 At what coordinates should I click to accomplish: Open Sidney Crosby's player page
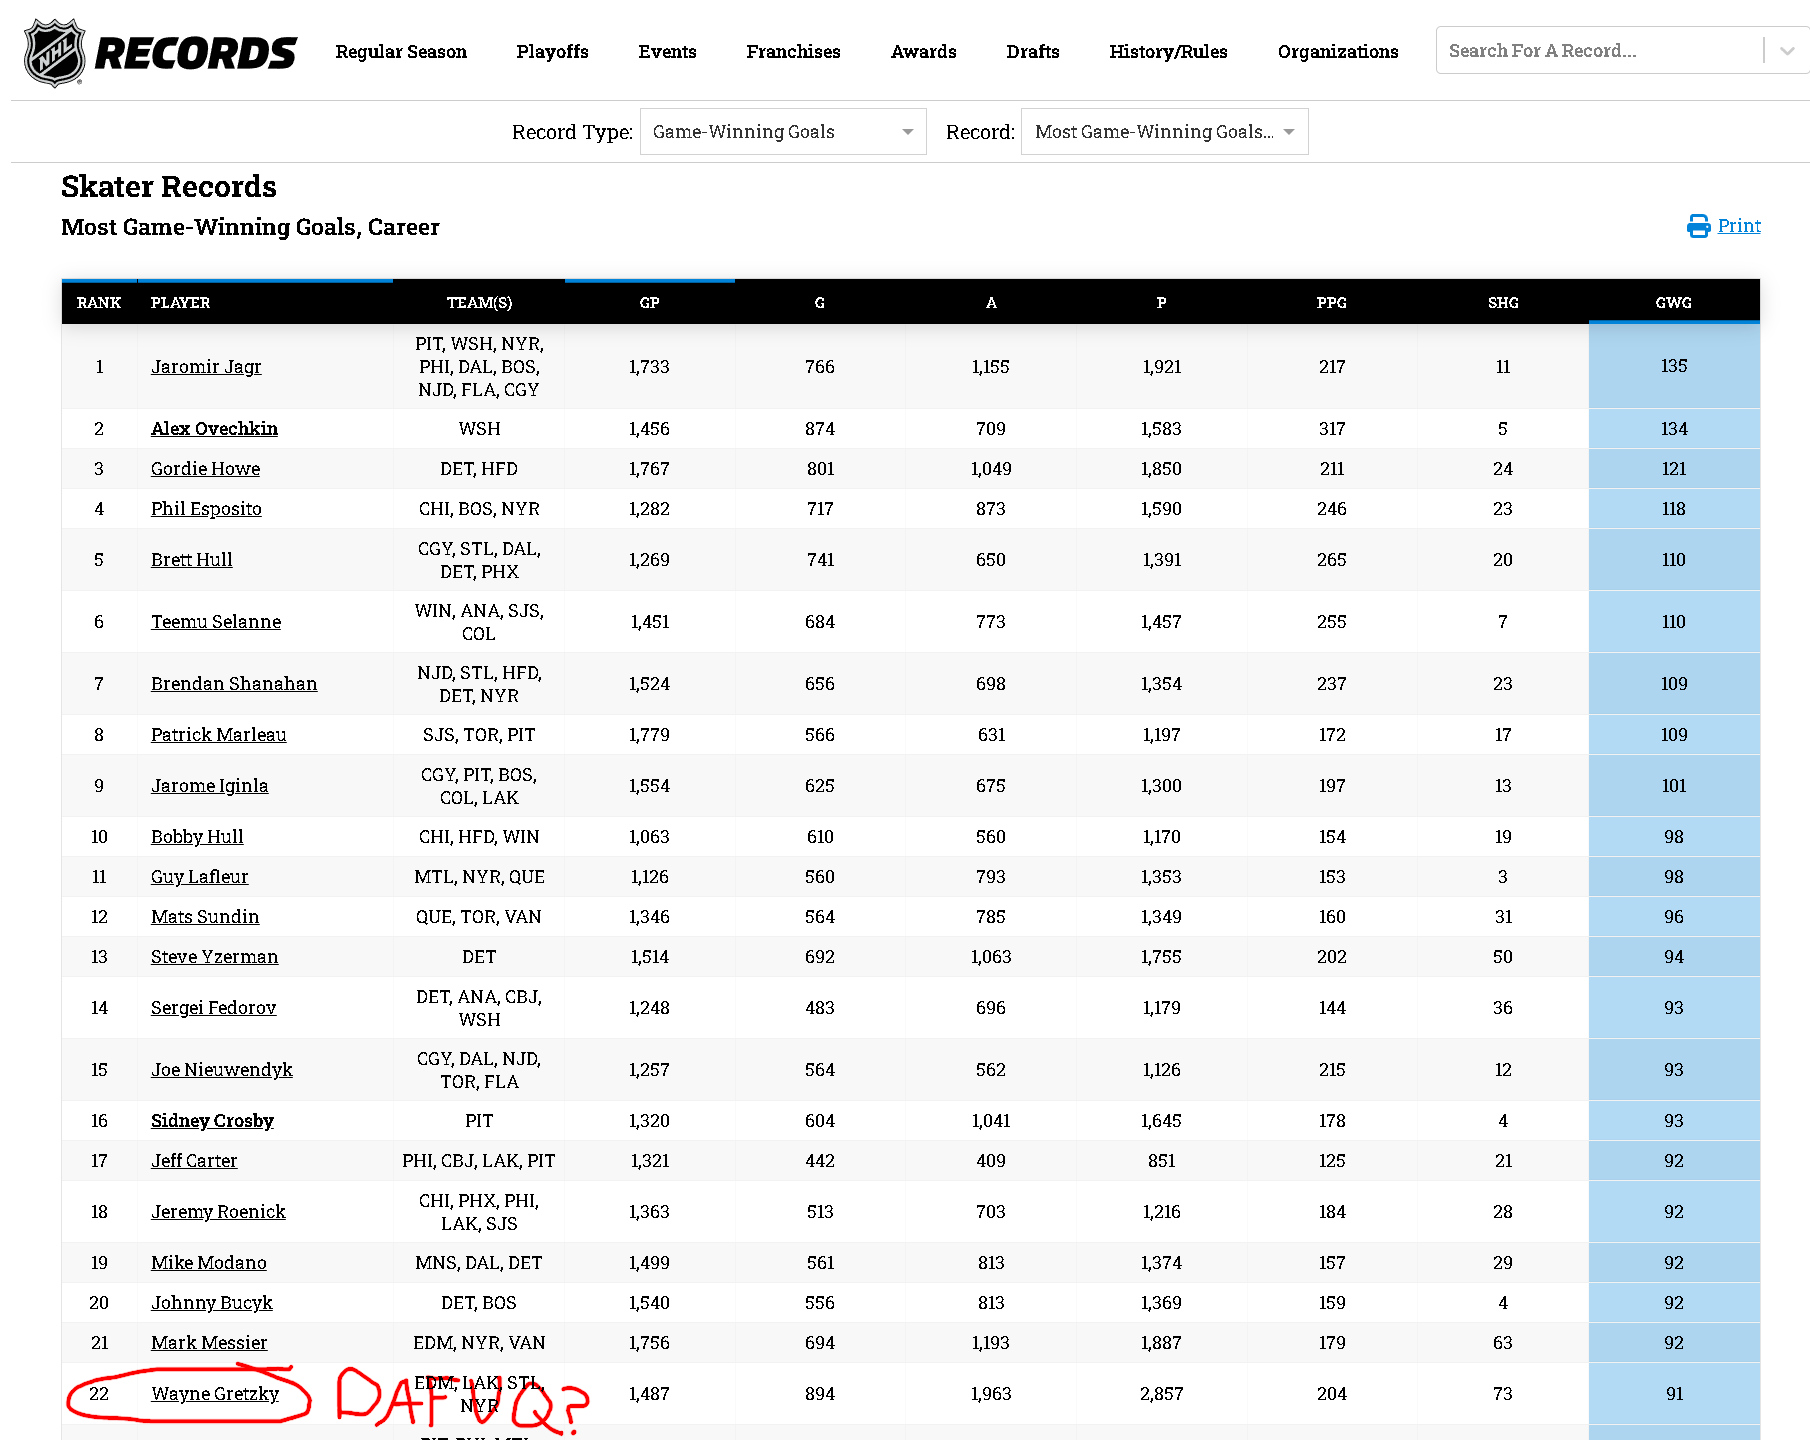coord(212,1121)
